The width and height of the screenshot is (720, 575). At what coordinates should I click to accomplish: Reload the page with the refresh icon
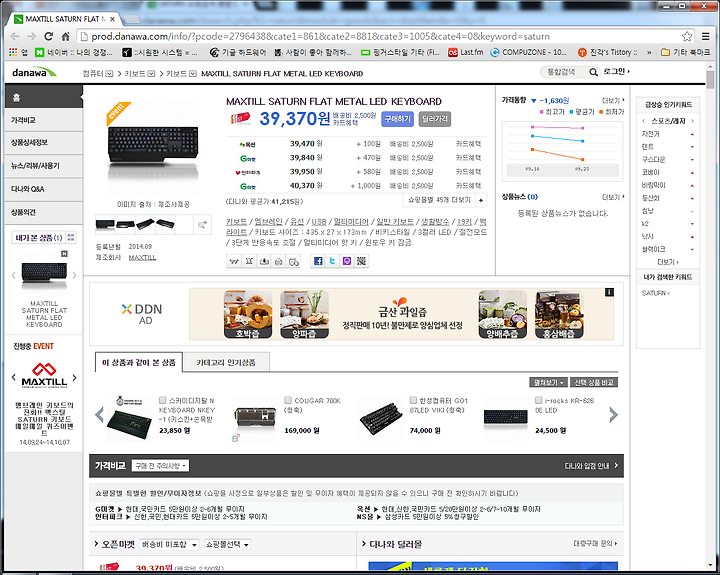coord(48,36)
